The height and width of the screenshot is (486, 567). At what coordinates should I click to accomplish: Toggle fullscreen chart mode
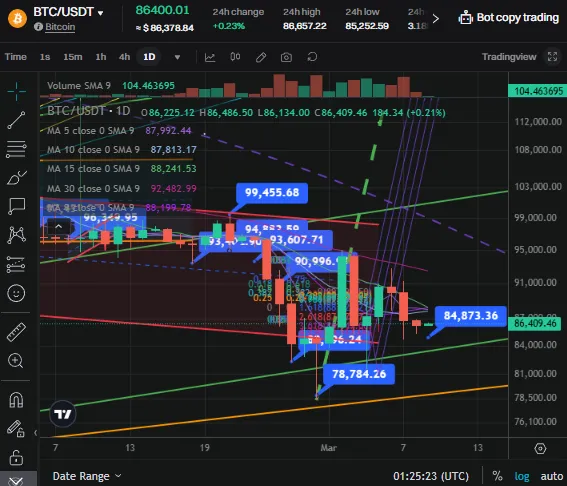click(552, 57)
